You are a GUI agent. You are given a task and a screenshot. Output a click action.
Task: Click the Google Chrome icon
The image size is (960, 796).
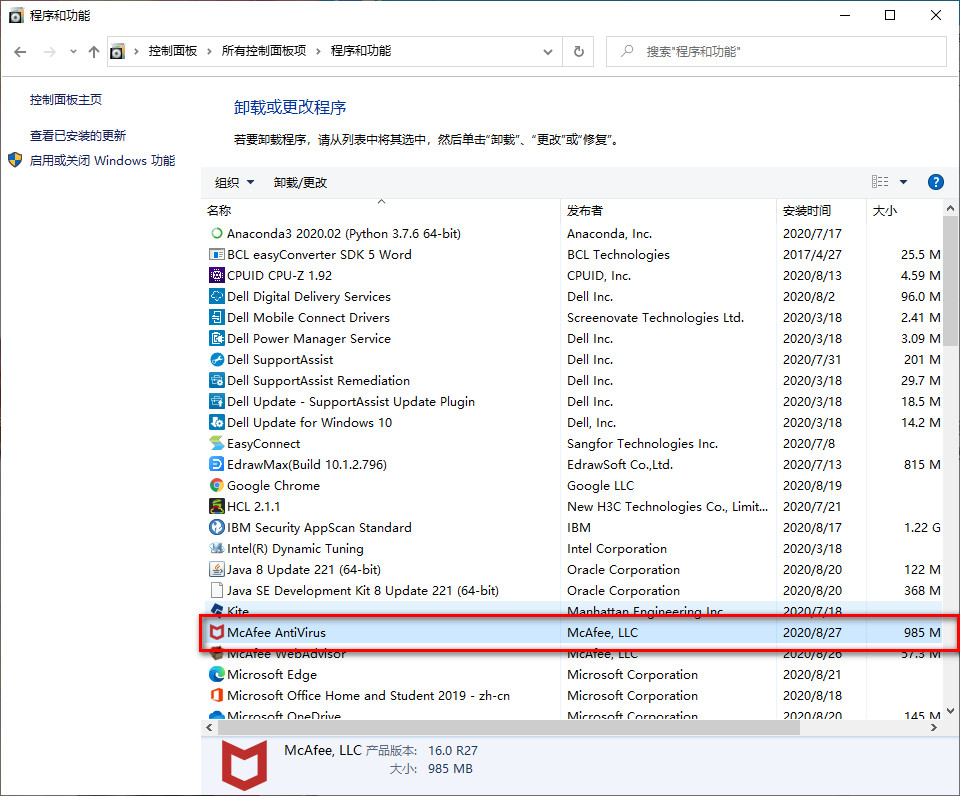click(x=216, y=486)
